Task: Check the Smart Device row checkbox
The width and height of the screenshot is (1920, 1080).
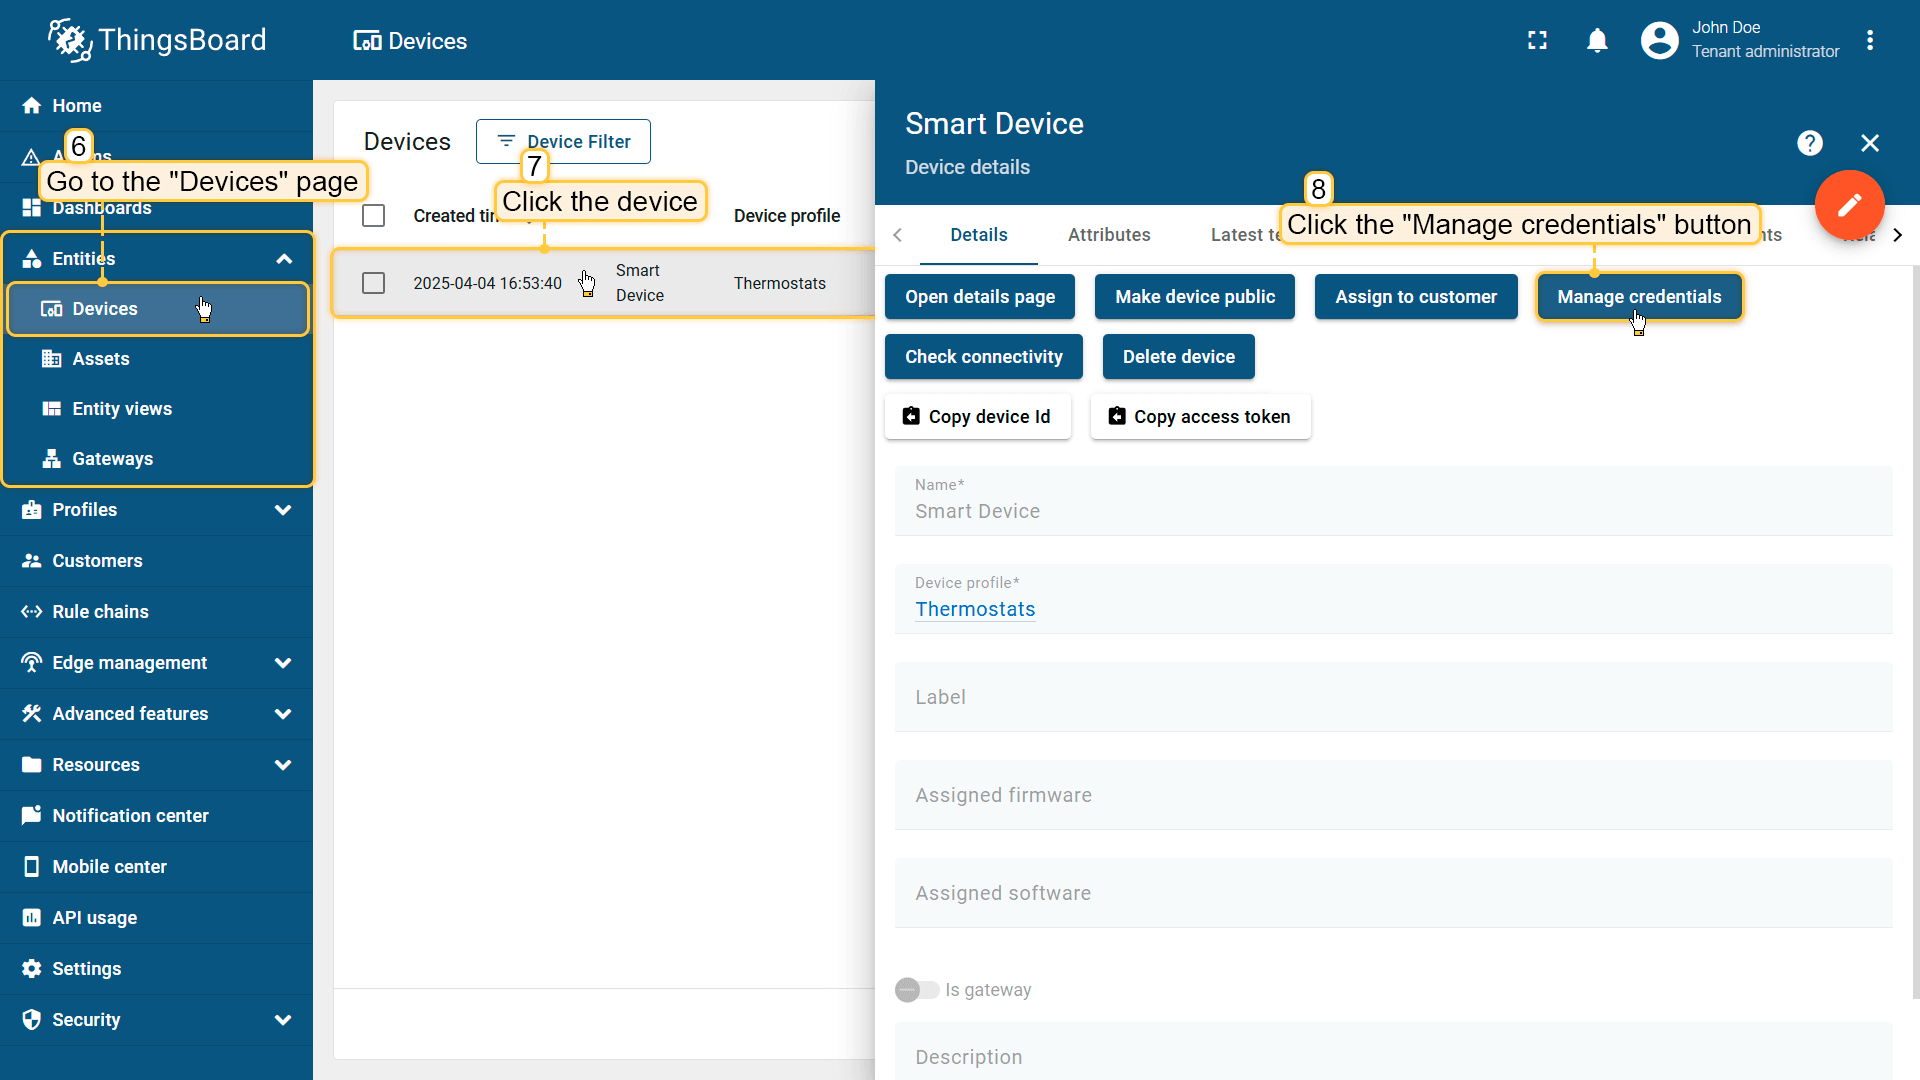Action: click(x=373, y=283)
